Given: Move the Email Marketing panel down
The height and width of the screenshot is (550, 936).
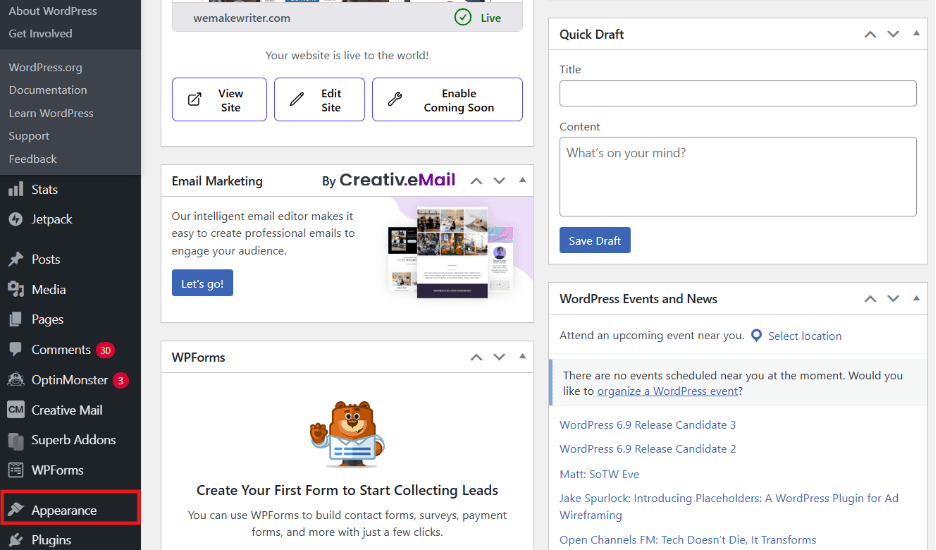Looking at the screenshot, I should [x=499, y=181].
